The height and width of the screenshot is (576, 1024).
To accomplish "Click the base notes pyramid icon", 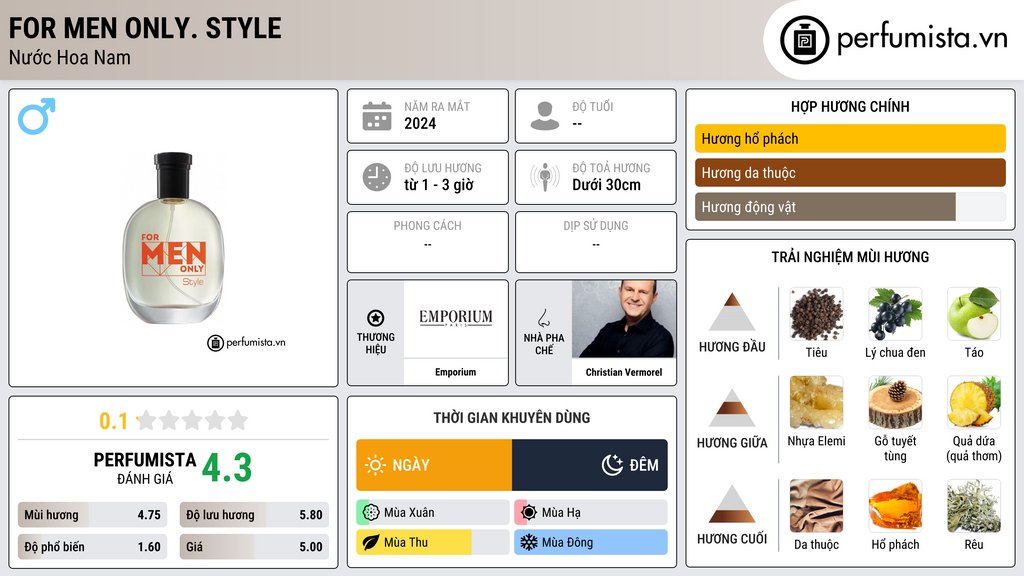I will click(732, 504).
